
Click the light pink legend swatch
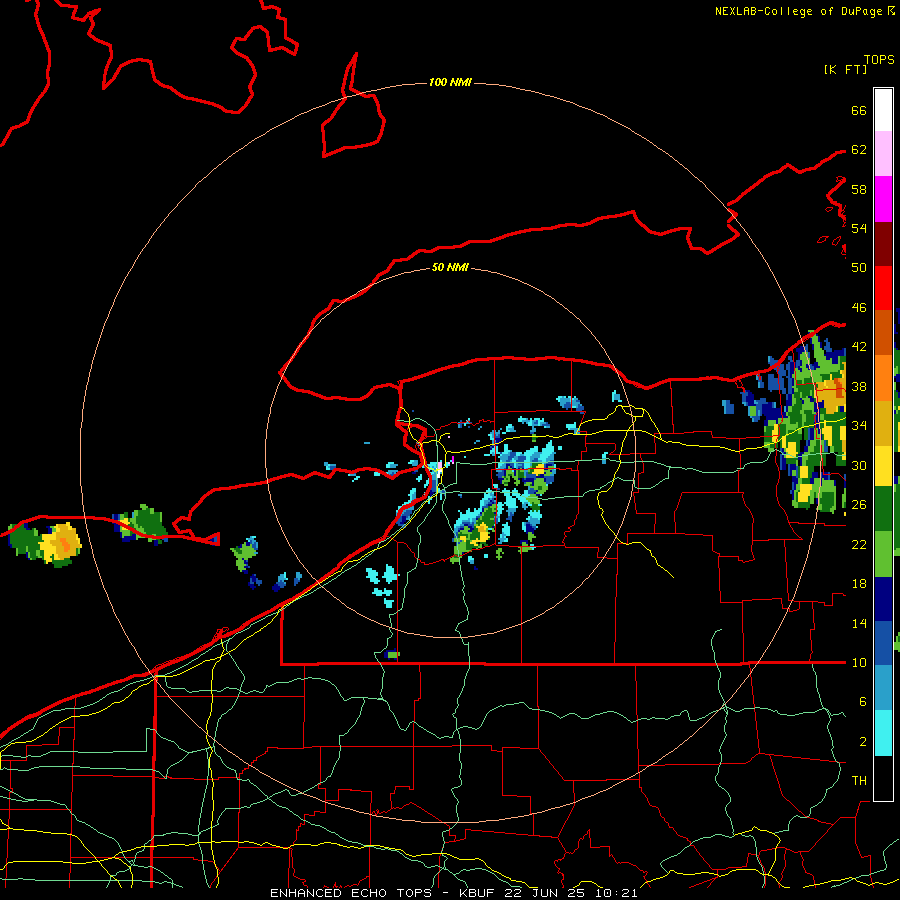coord(883,154)
